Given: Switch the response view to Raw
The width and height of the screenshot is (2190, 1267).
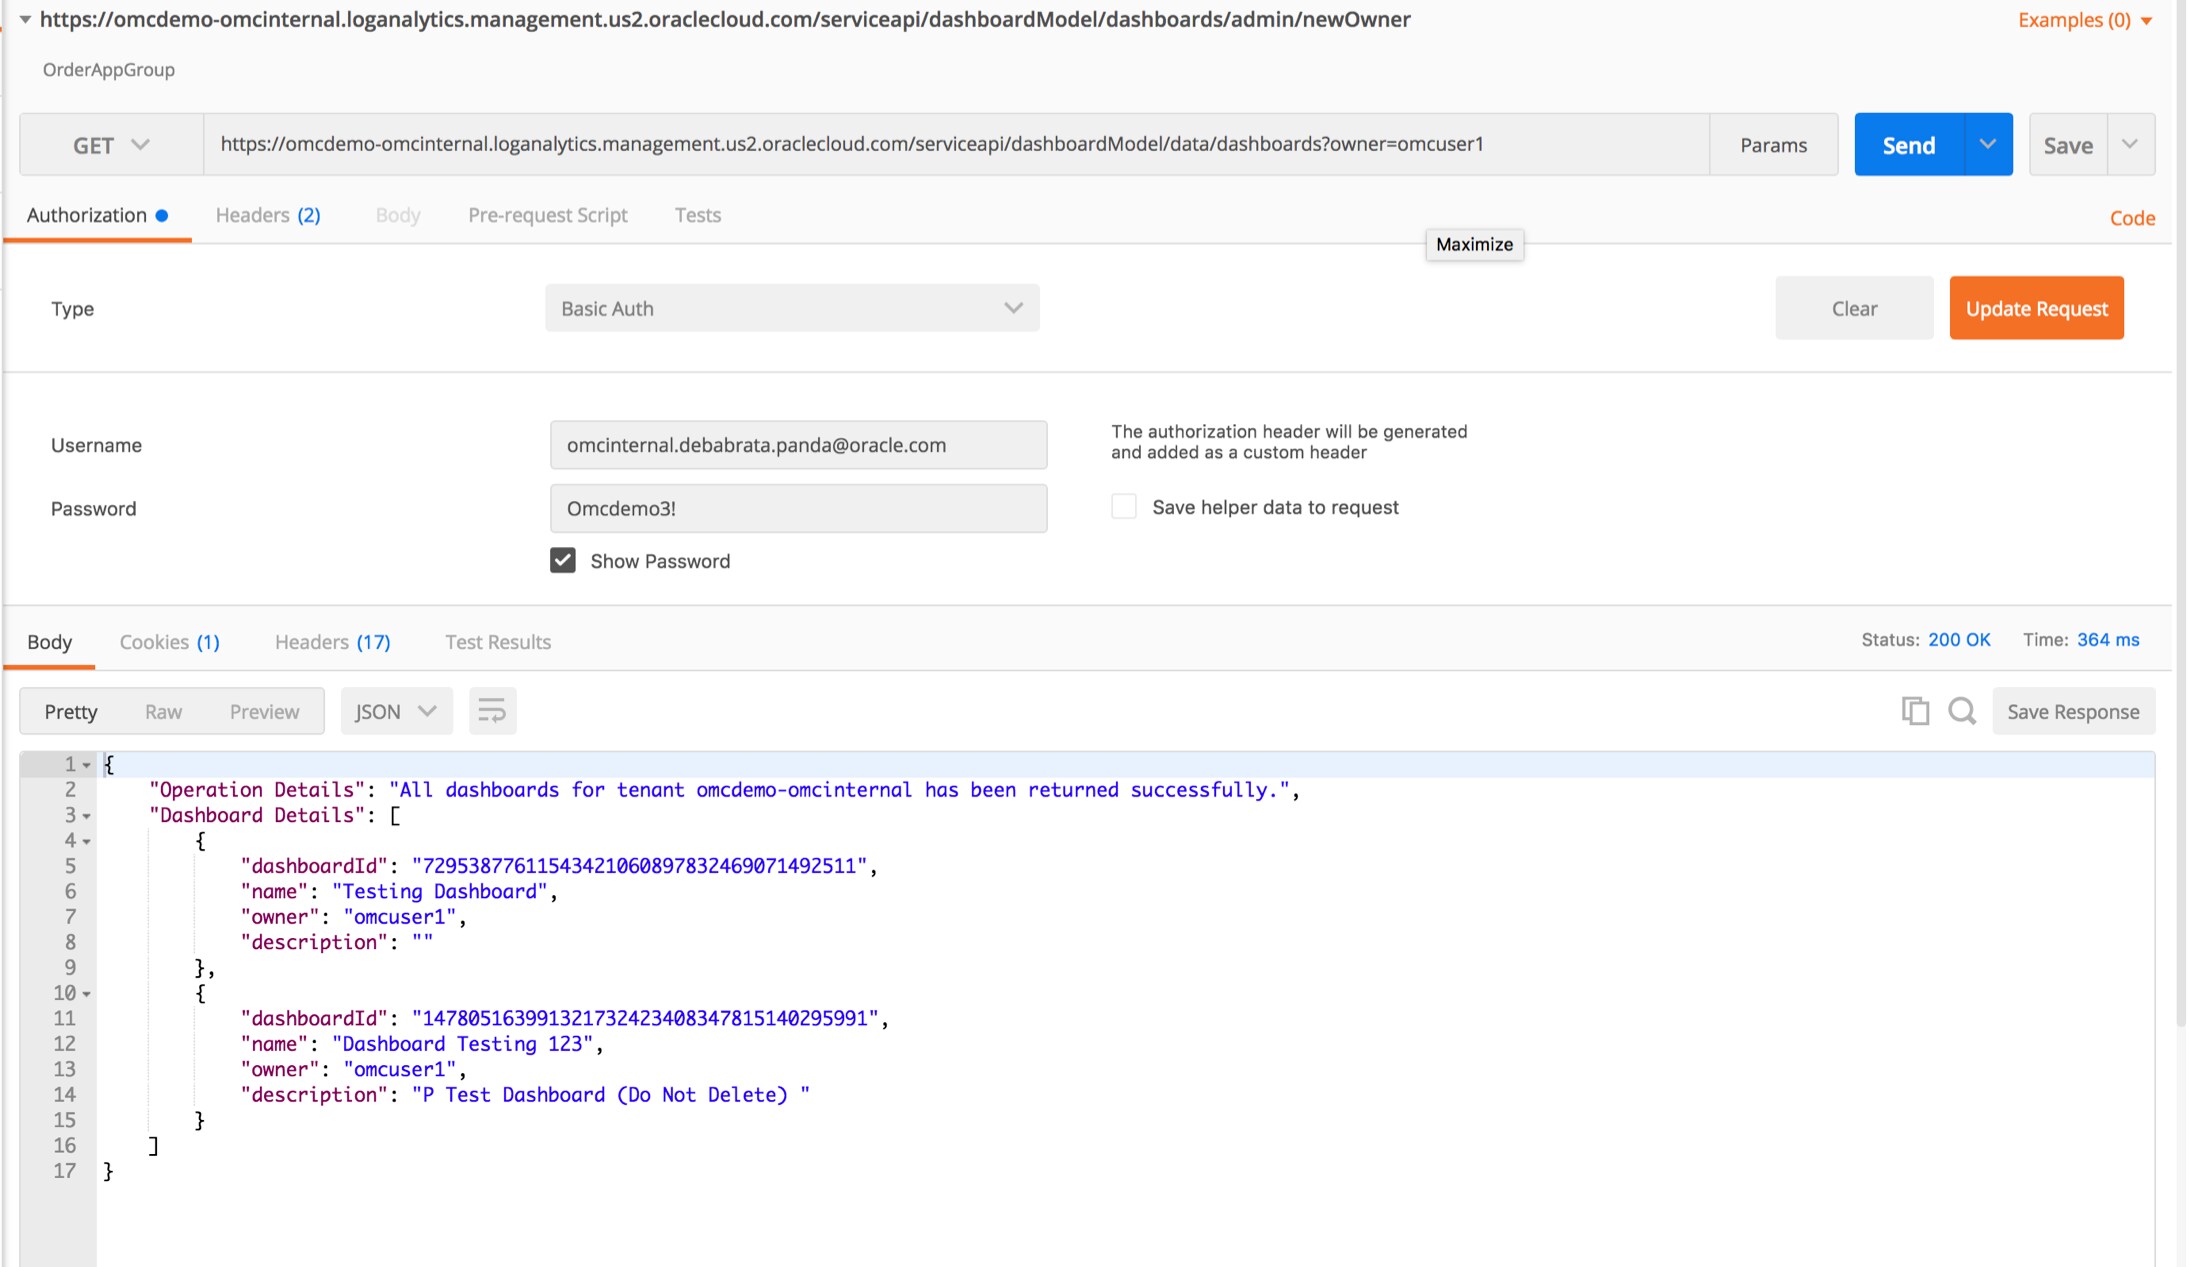Looking at the screenshot, I should click(x=163, y=711).
